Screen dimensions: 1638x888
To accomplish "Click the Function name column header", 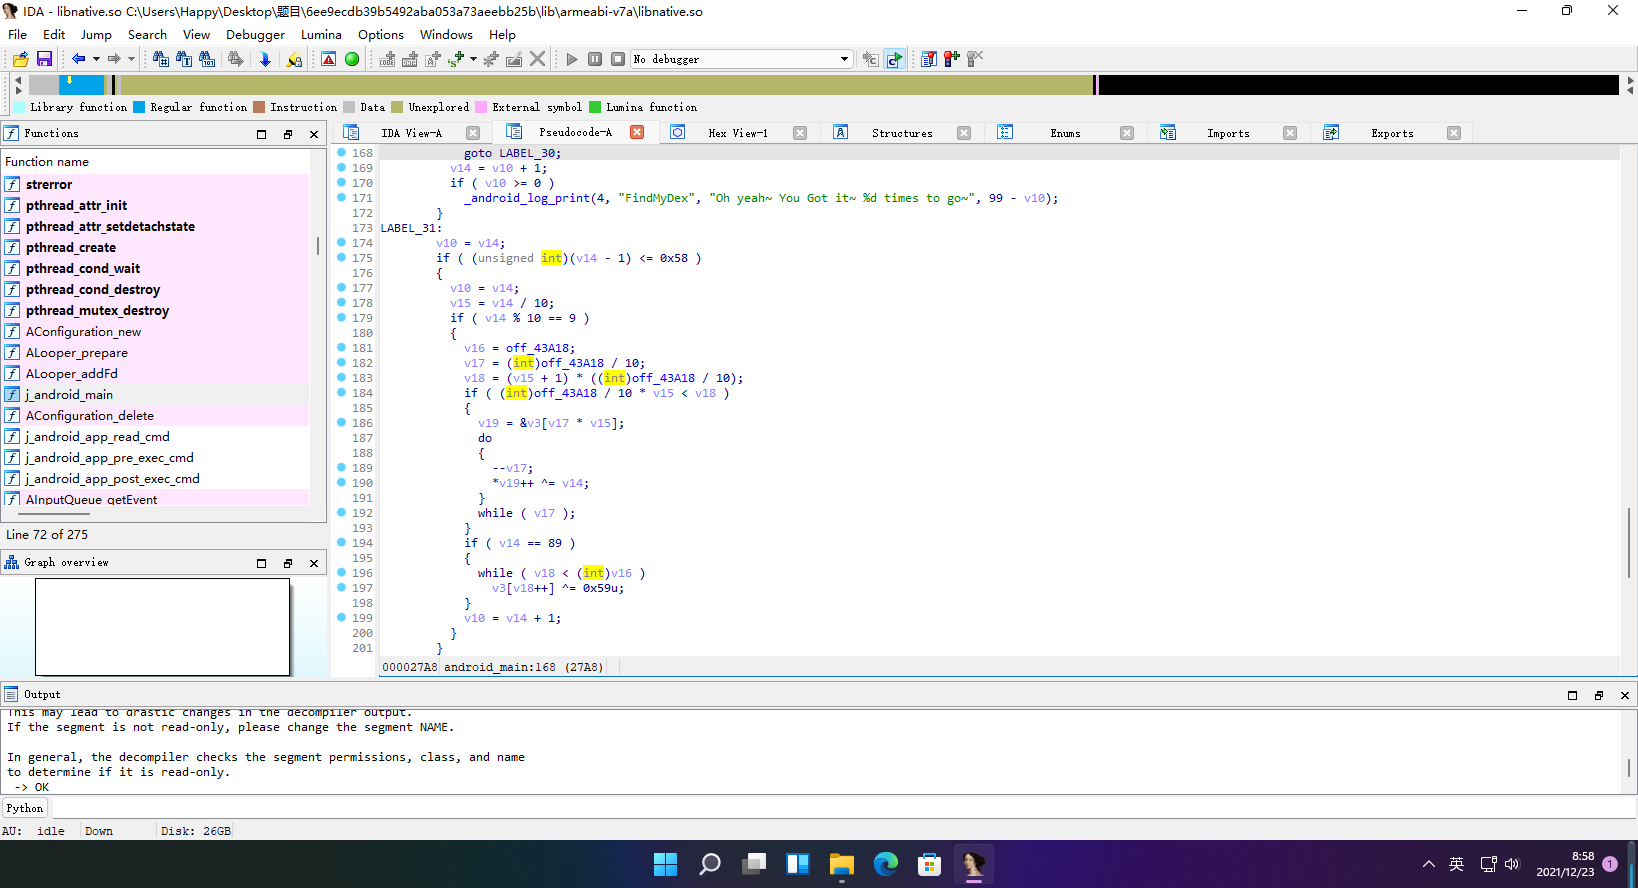I will (x=156, y=161).
